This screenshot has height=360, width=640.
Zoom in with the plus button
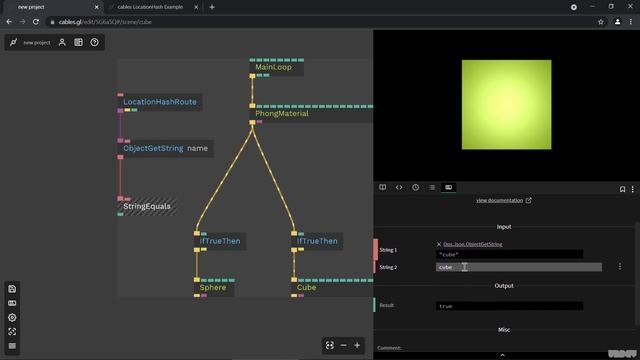click(x=357, y=345)
